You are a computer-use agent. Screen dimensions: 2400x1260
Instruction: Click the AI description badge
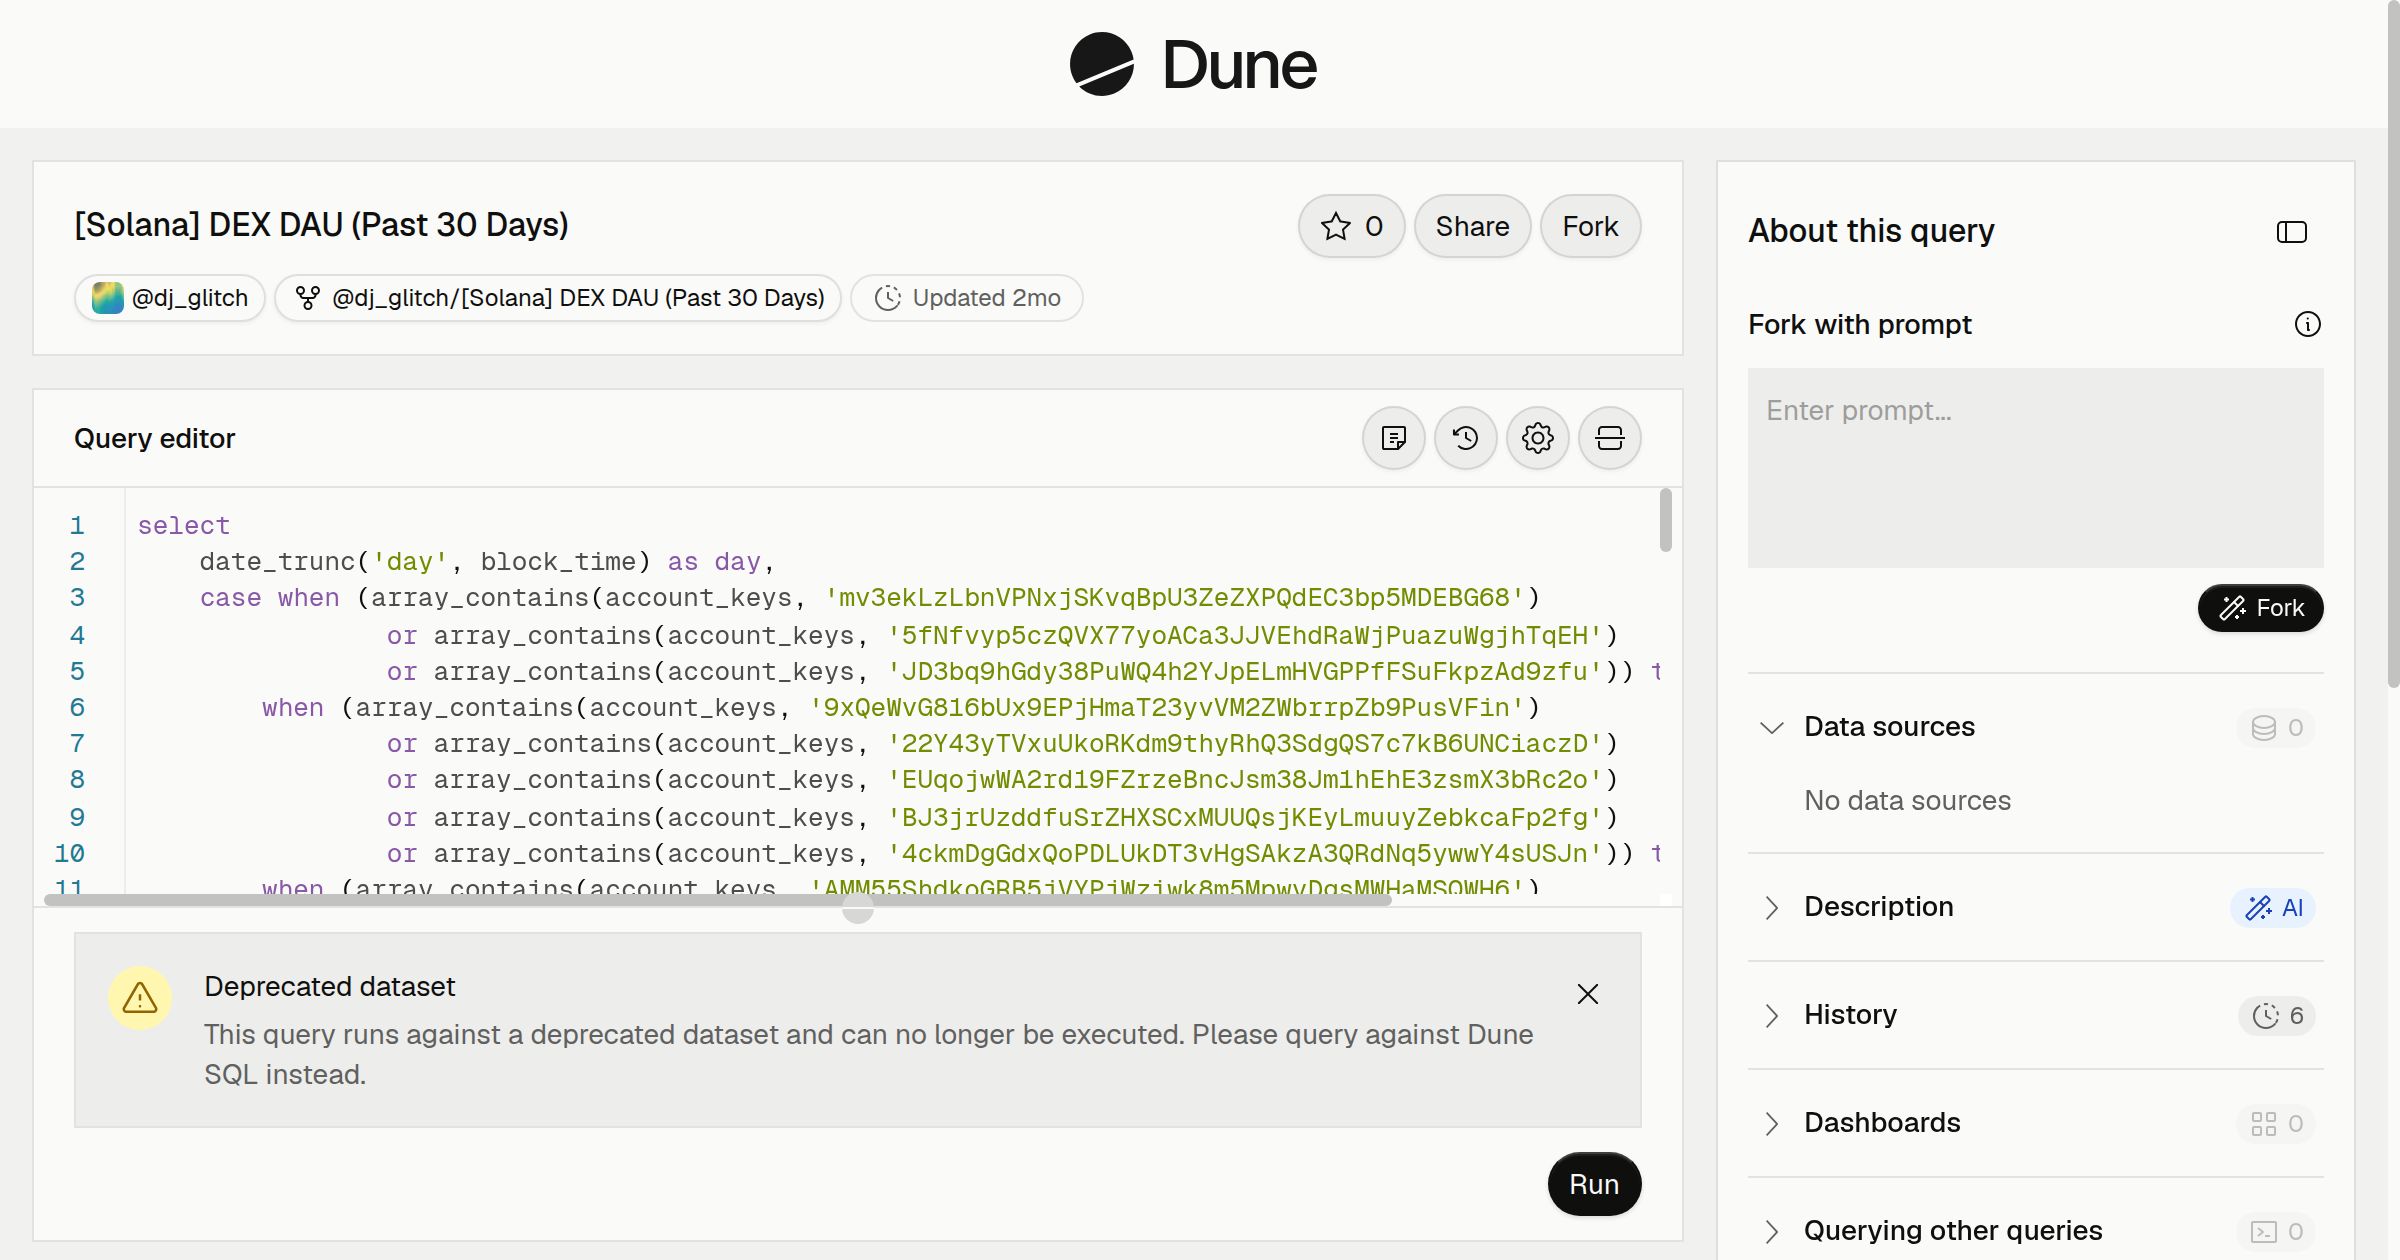tap(2273, 908)
